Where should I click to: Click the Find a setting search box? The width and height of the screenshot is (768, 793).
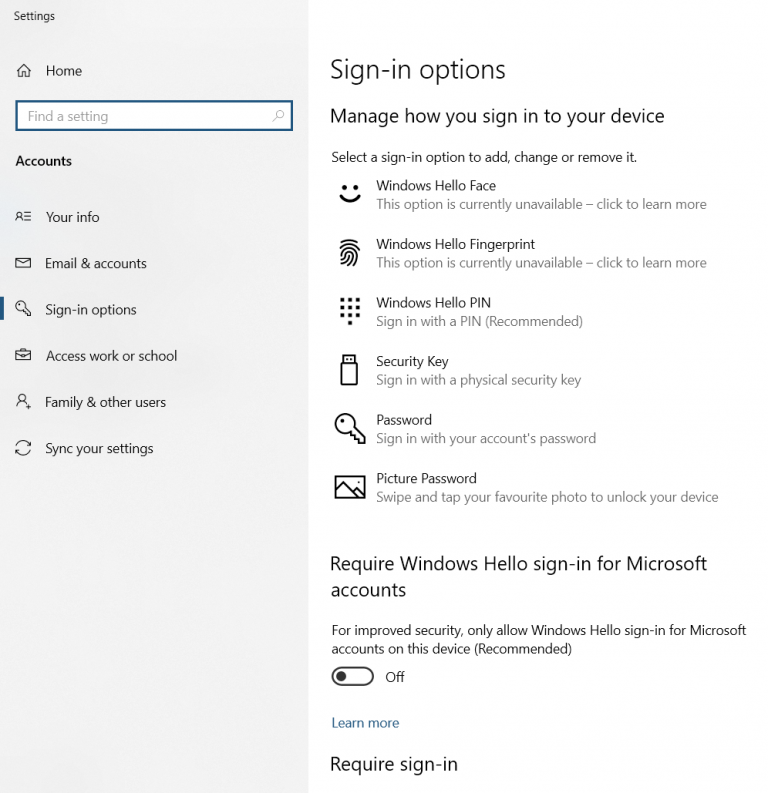(x=145, y=116)
